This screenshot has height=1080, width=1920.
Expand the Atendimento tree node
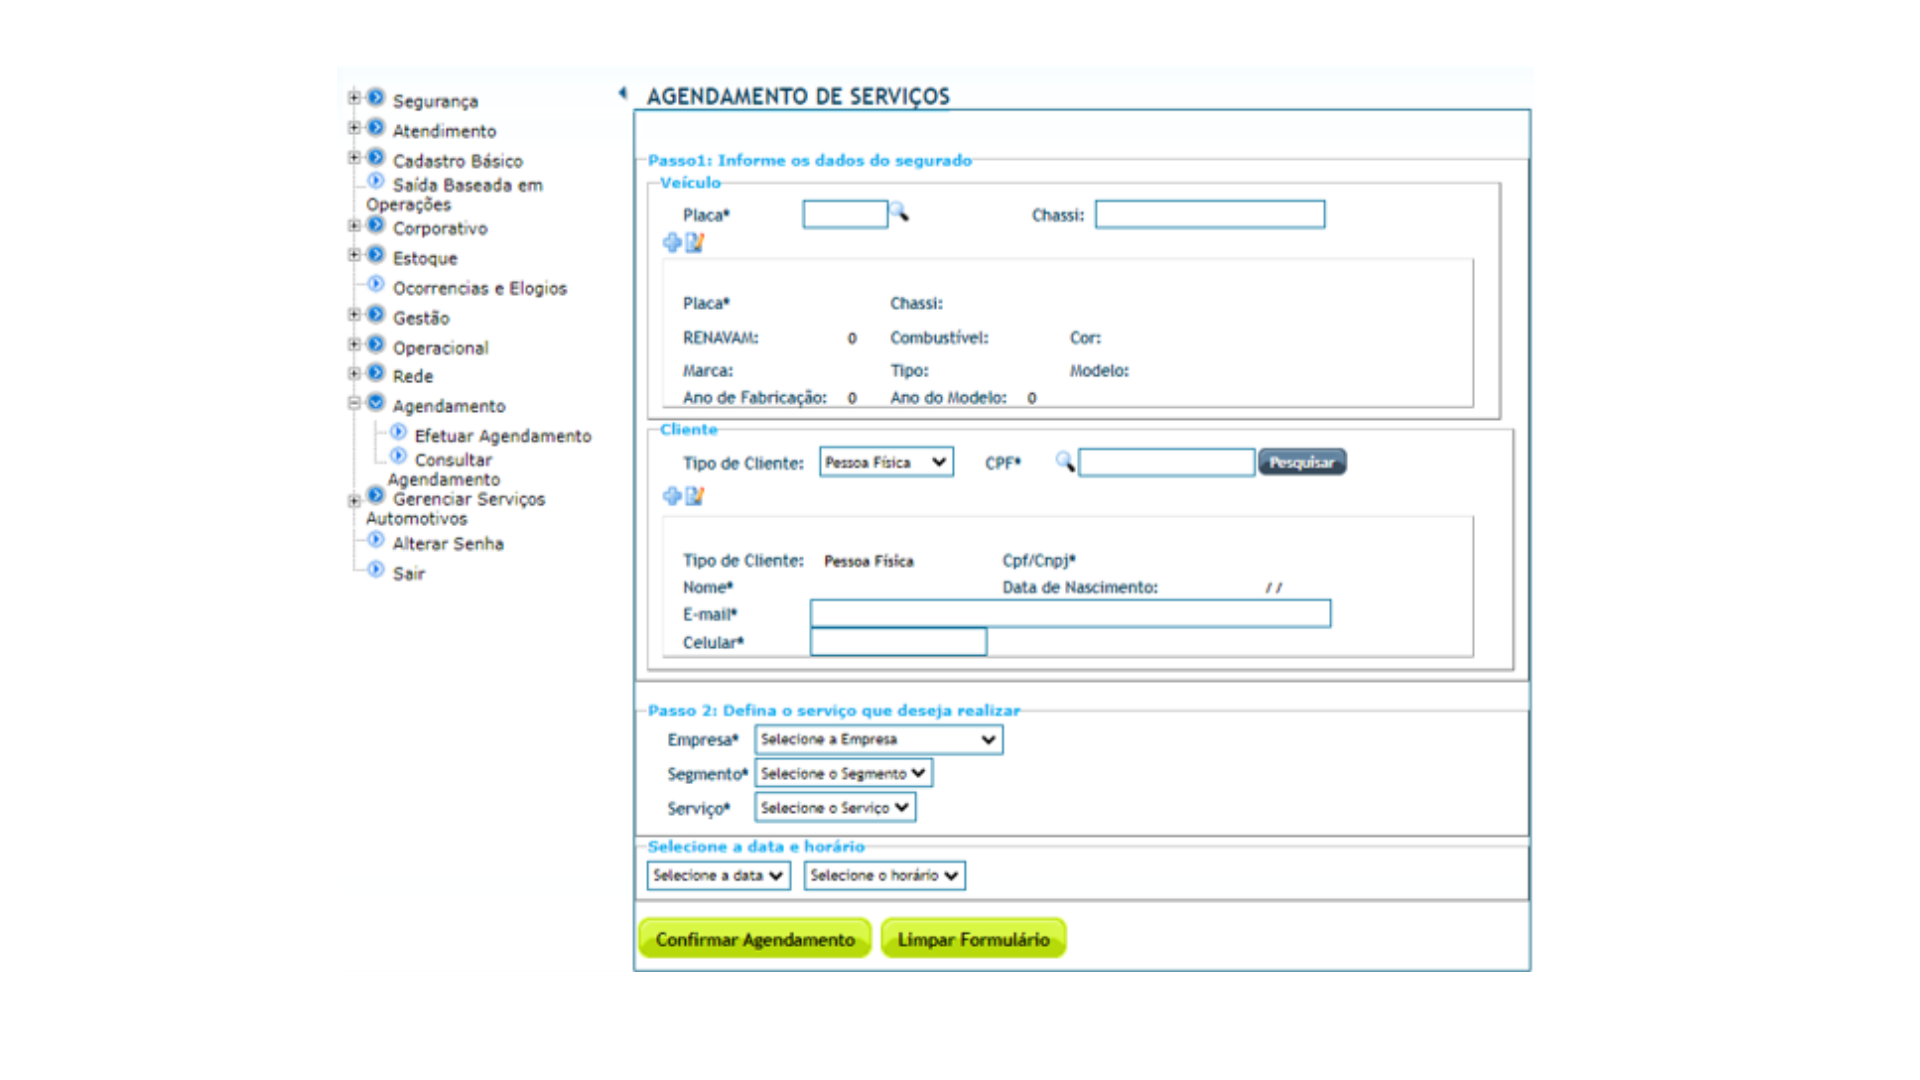(354, 128)
